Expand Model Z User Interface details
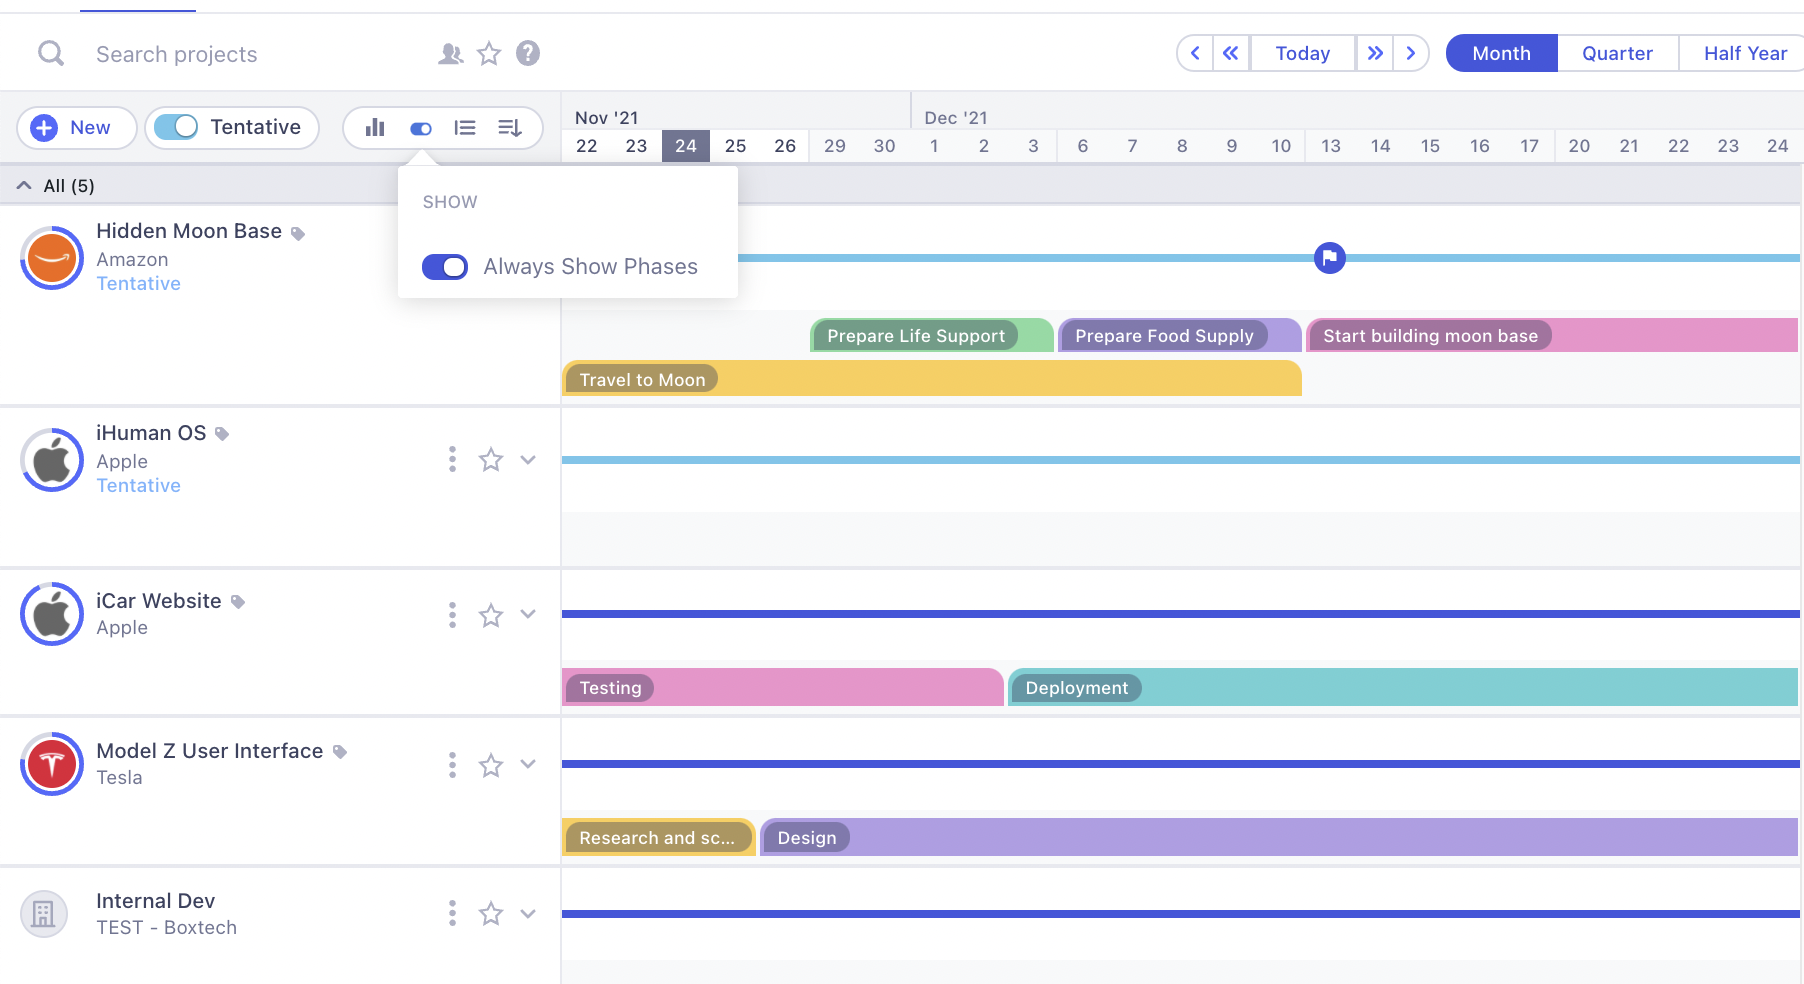1804x984 pixels. point(528,764)
